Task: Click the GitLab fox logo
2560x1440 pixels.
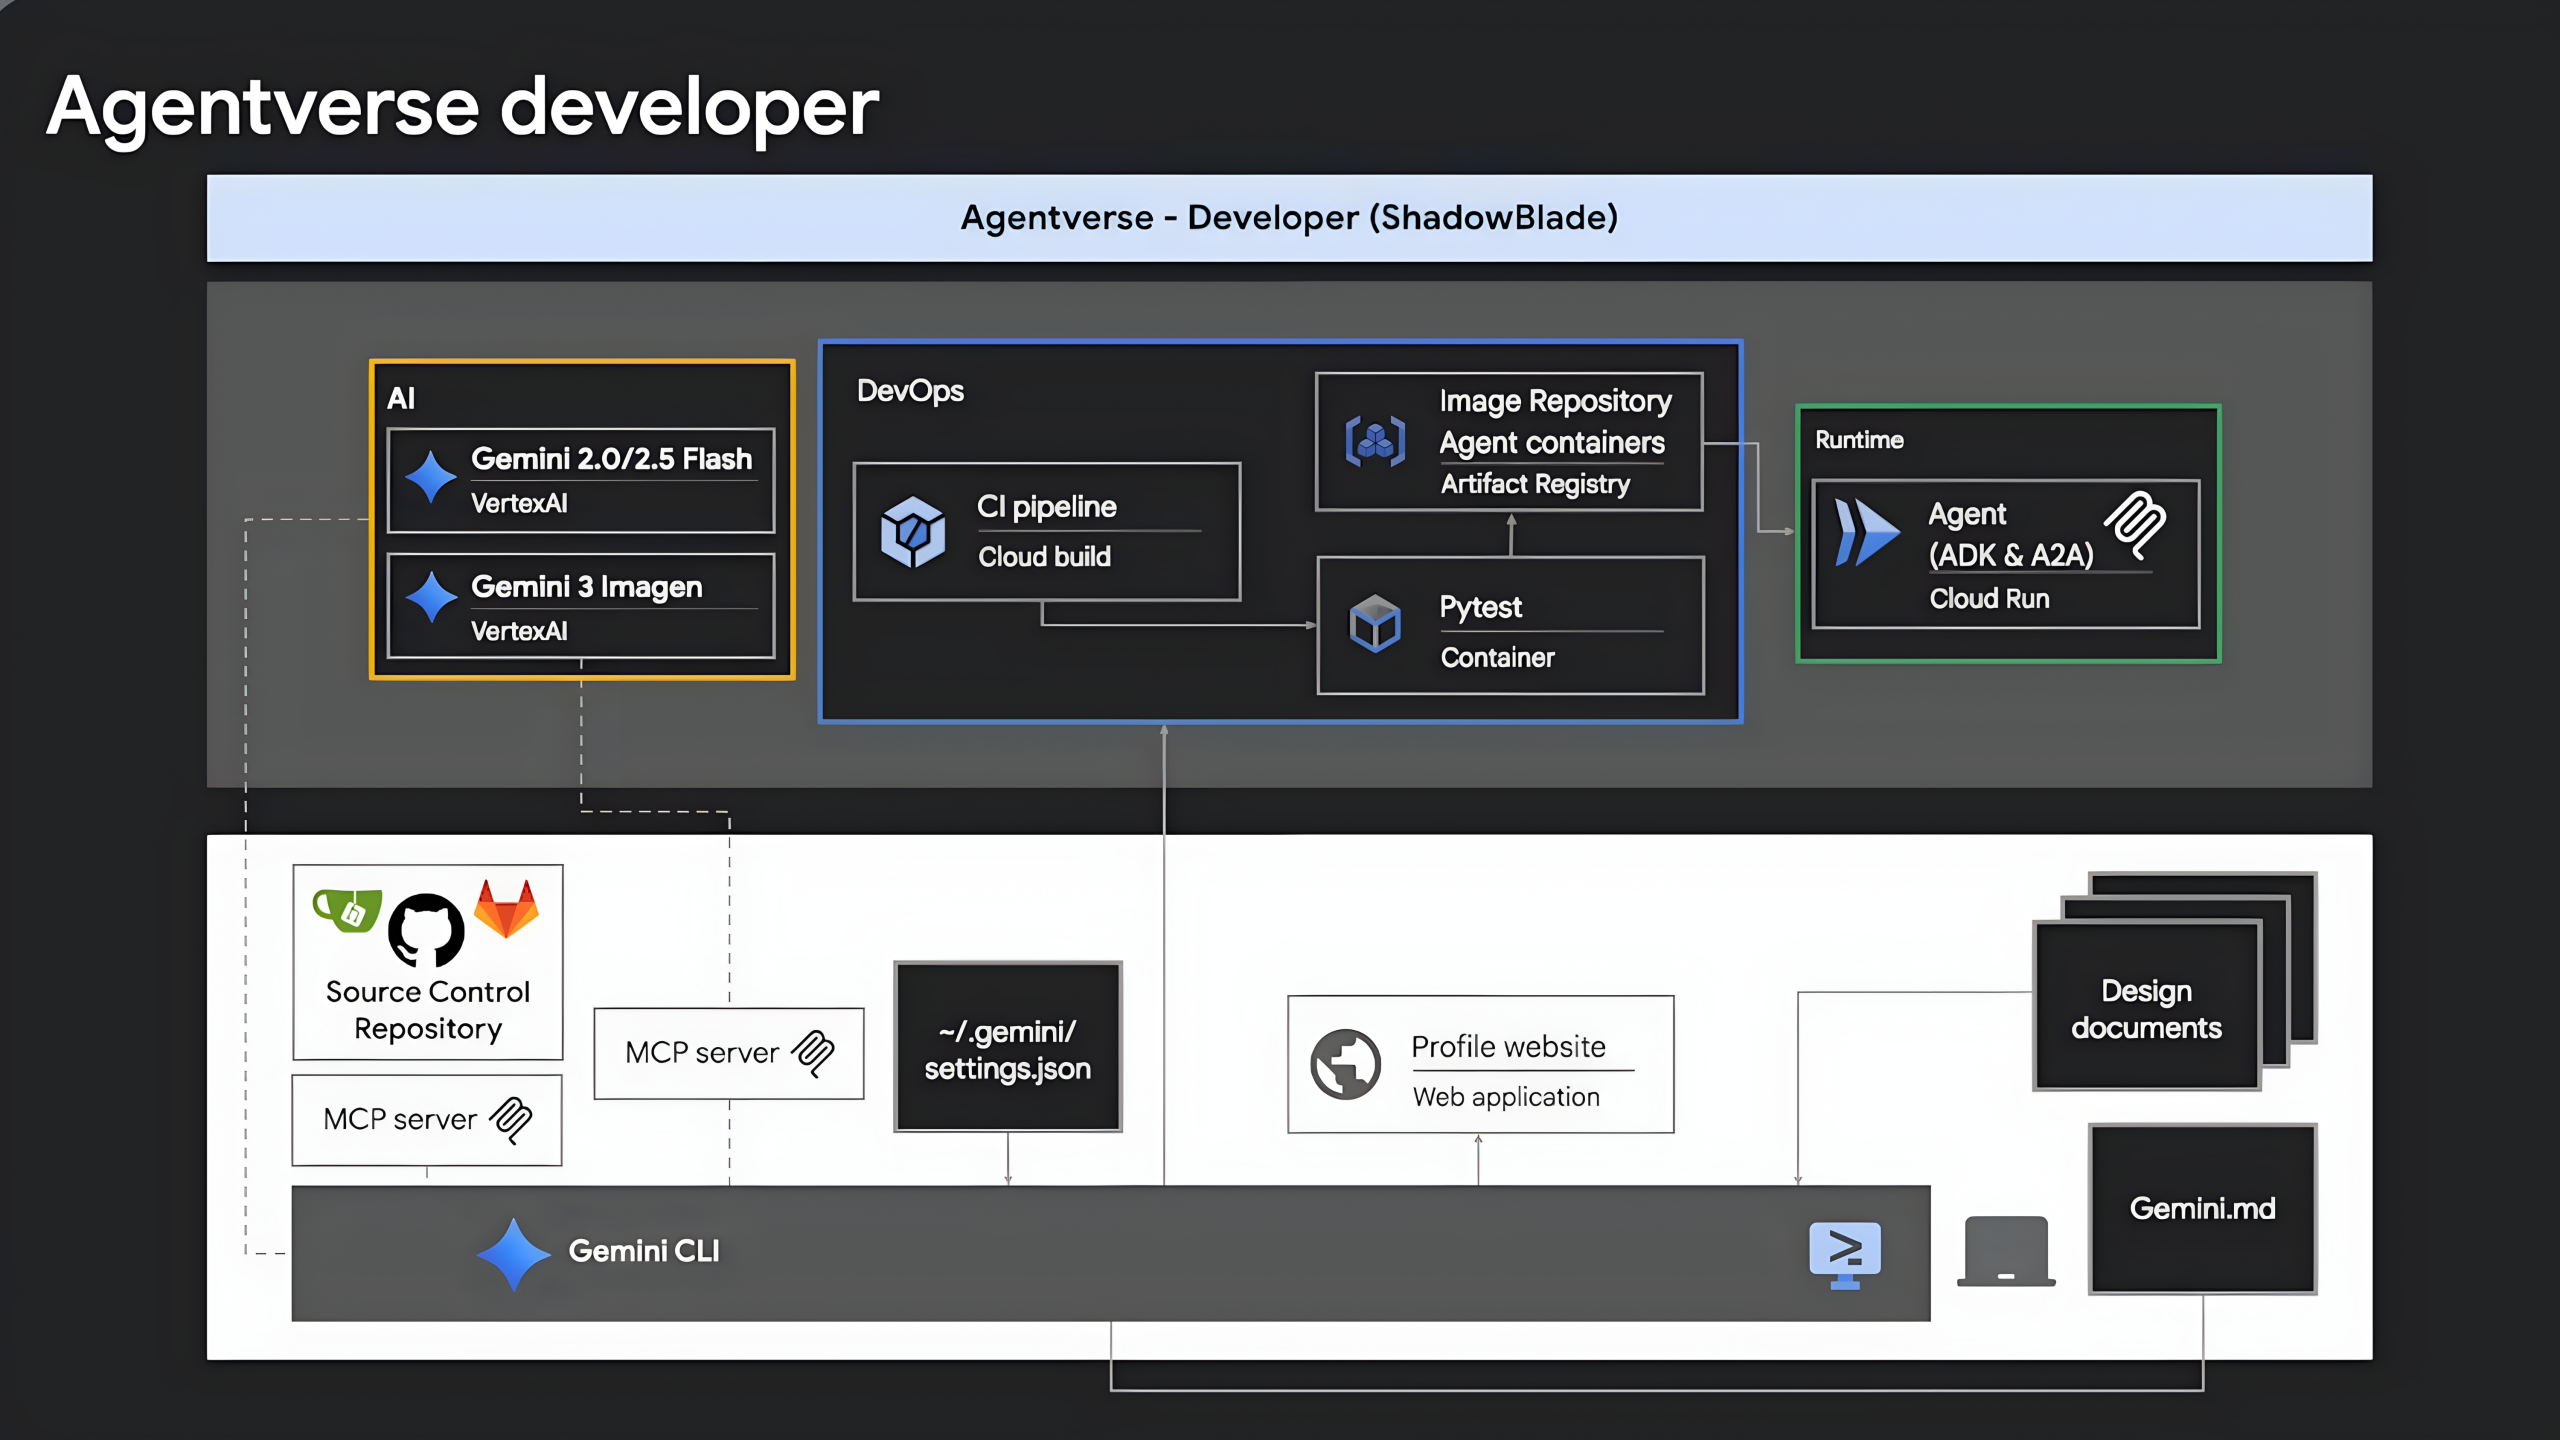Action: (506, 909)
